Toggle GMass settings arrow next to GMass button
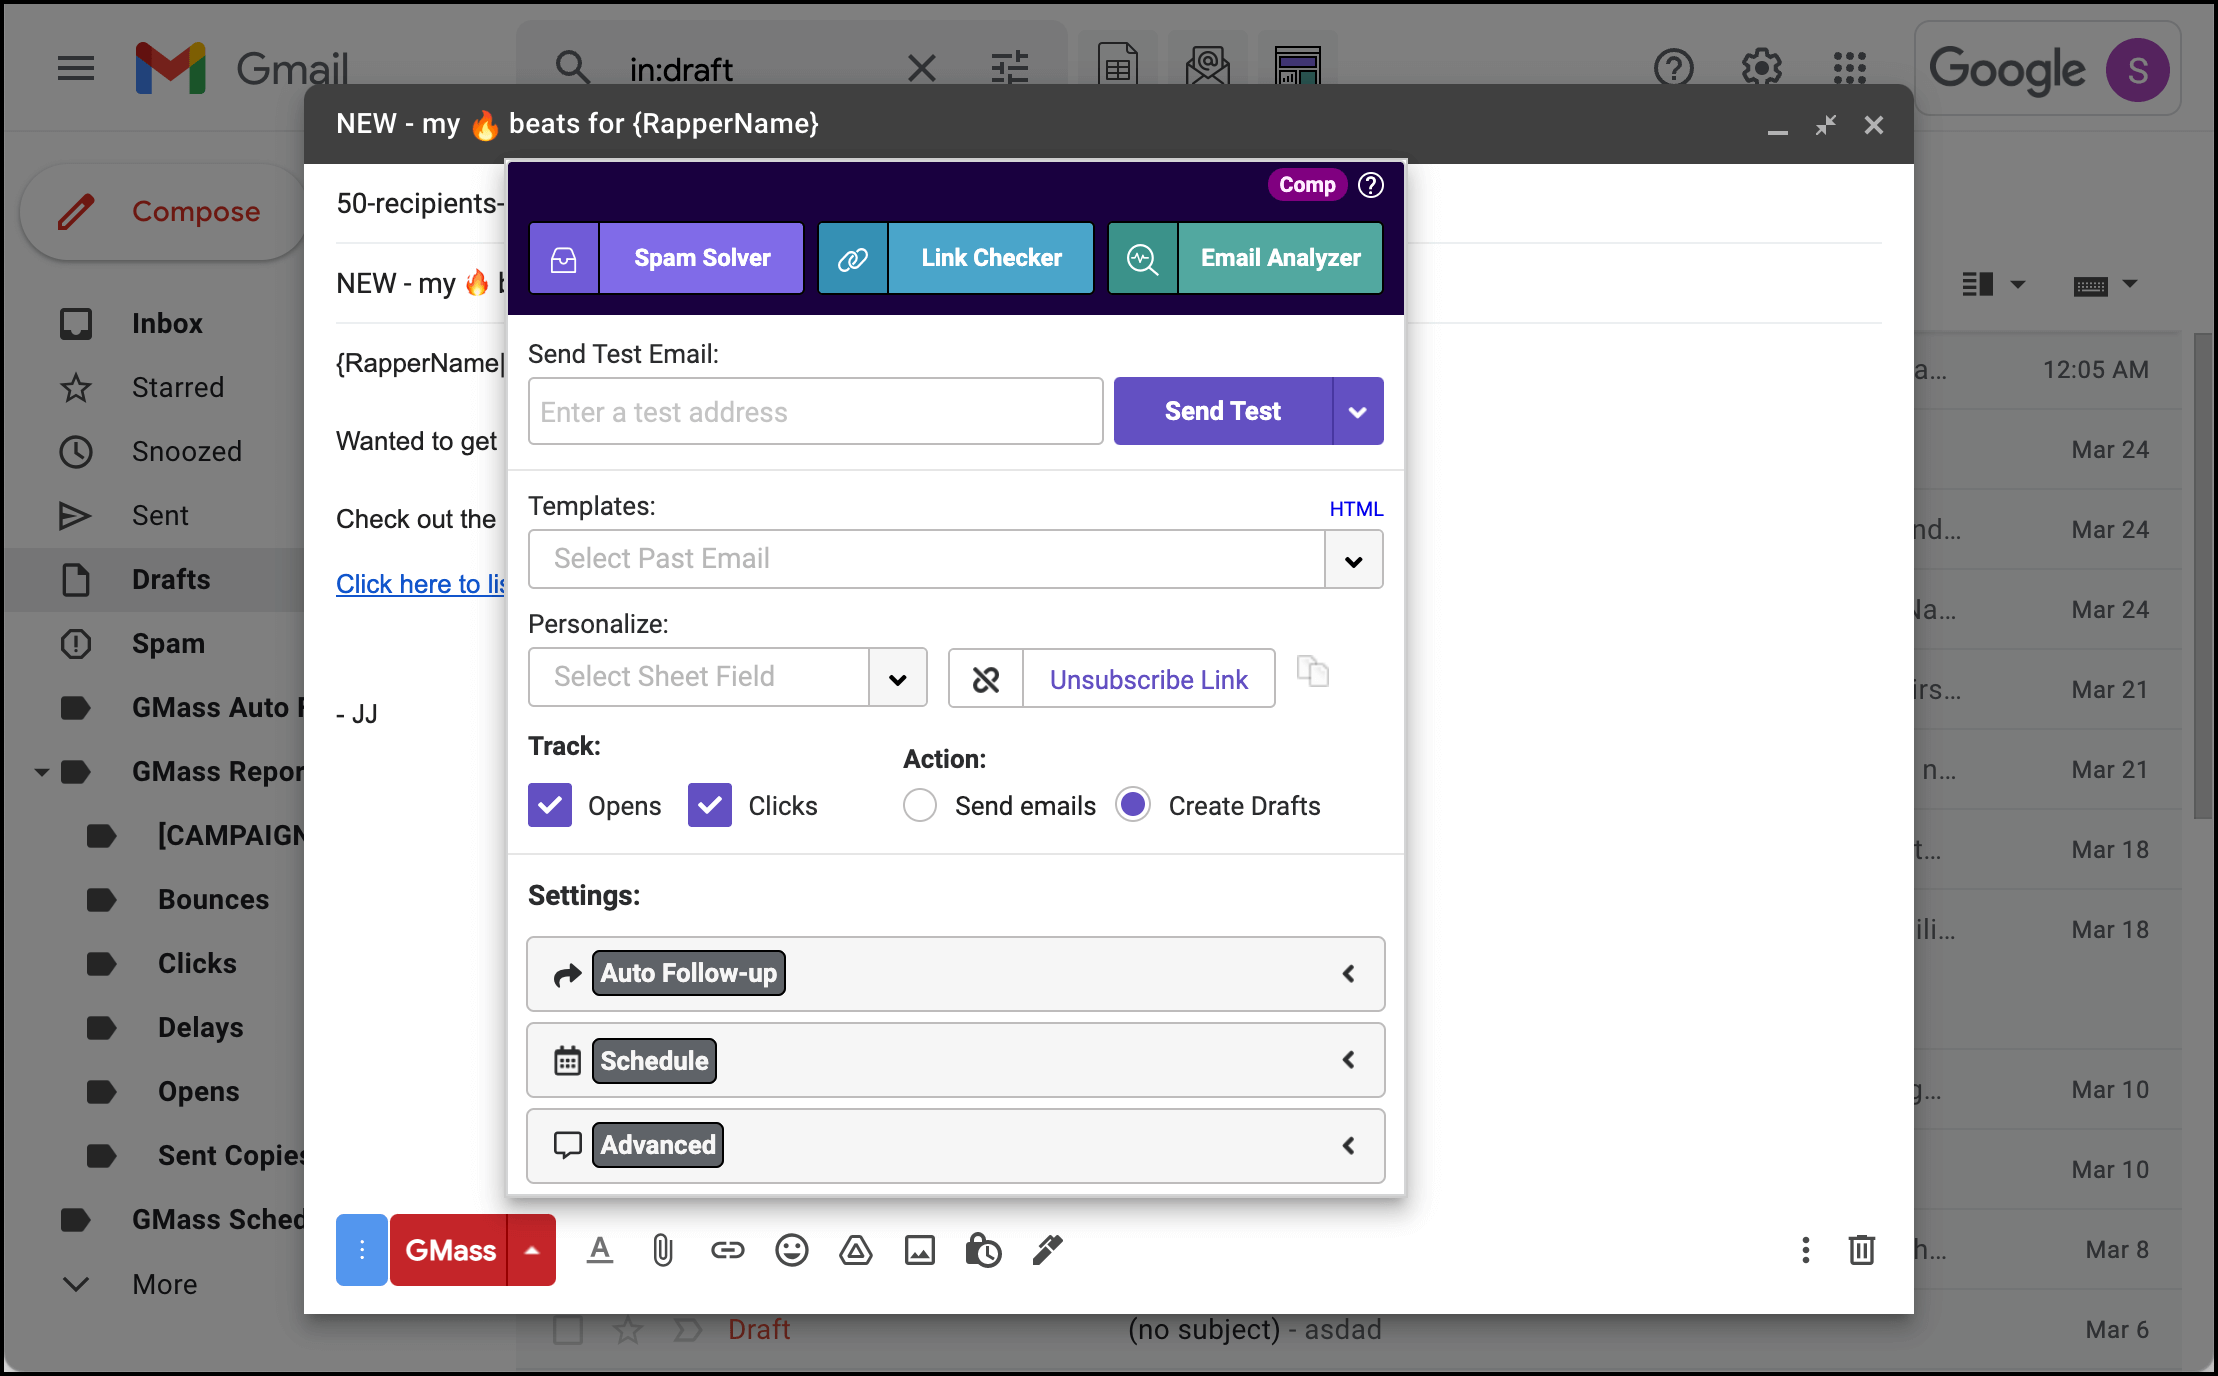2218x1376 pixels. (532, 1250)
